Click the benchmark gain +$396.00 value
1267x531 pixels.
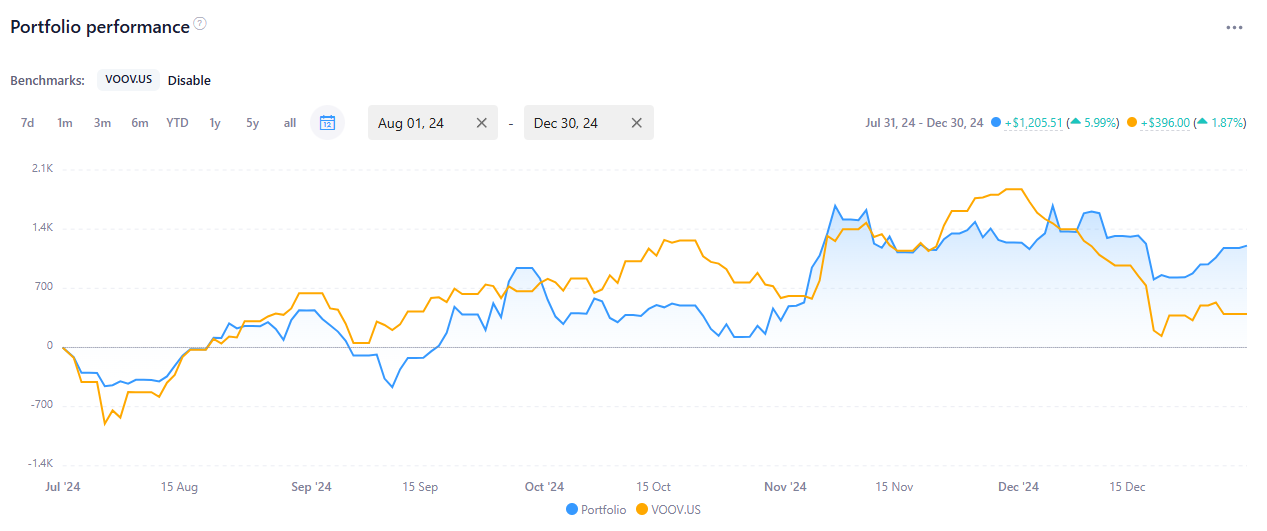click(1167, 123)
